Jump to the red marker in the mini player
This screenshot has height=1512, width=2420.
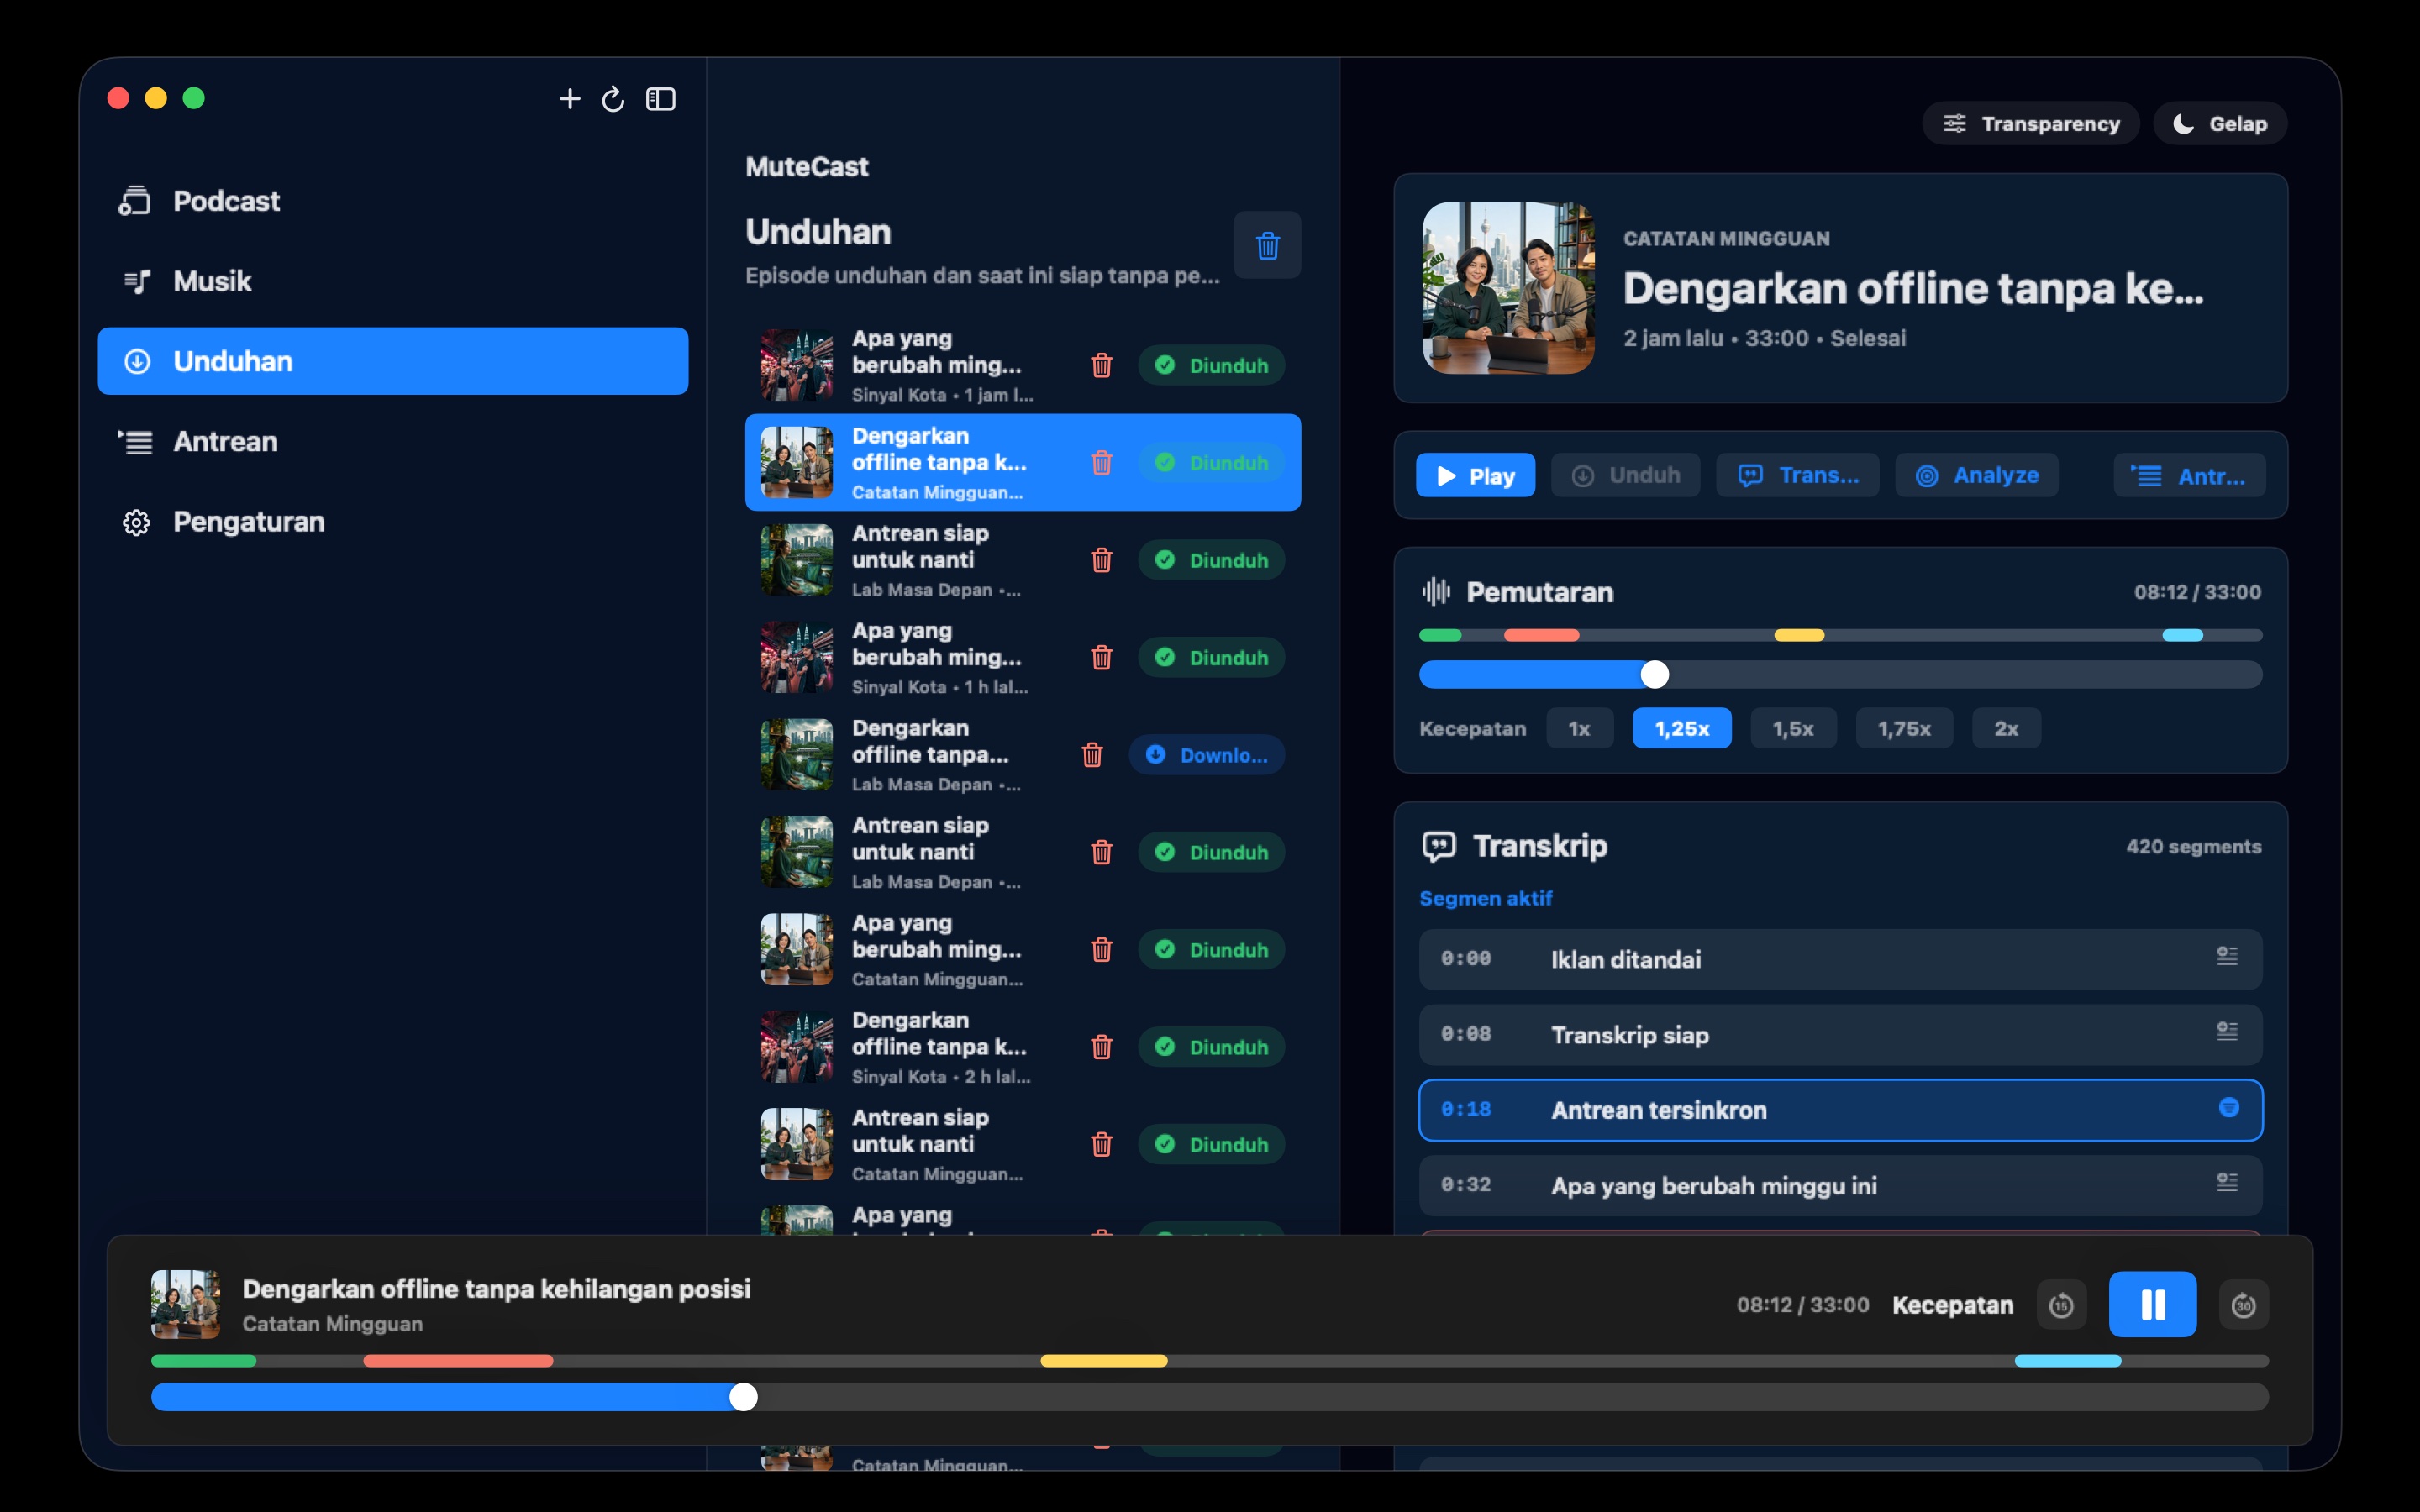(458, 1361)
